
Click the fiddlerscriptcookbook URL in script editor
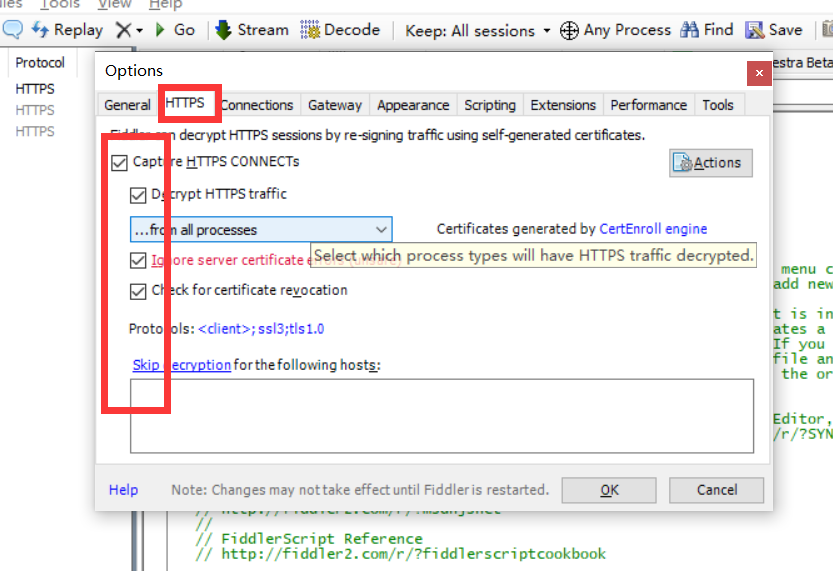click(x=413, y=554)
